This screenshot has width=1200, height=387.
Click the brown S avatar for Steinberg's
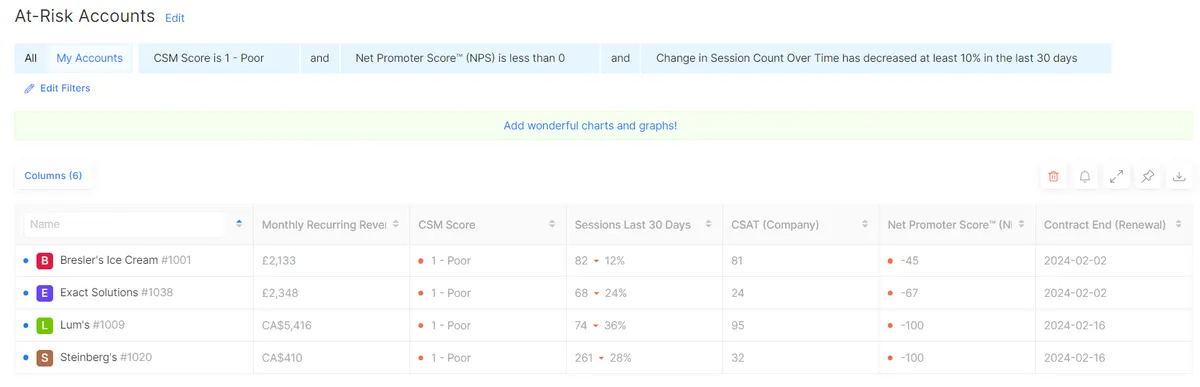[44, 357]
